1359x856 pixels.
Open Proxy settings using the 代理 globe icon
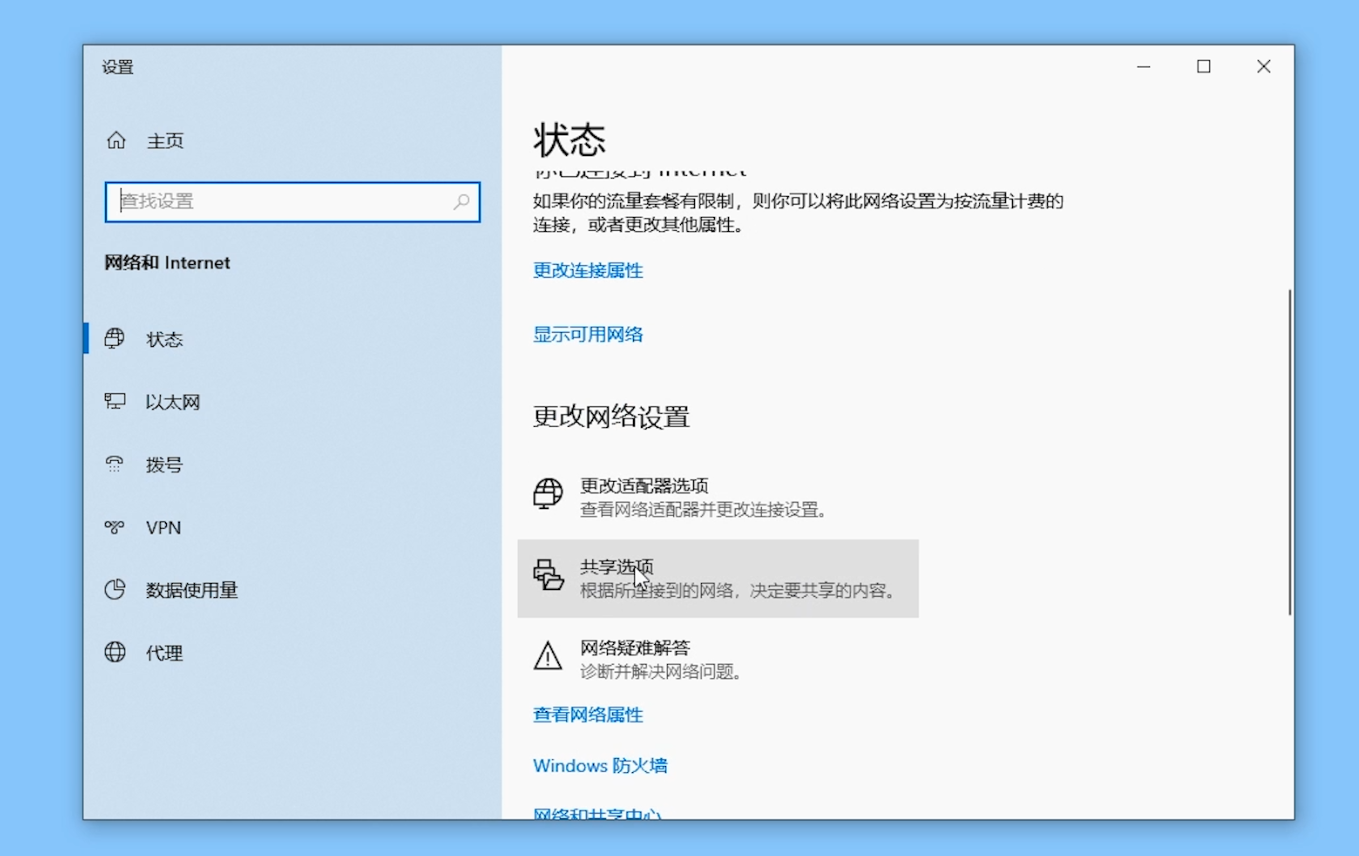[115, 653]
